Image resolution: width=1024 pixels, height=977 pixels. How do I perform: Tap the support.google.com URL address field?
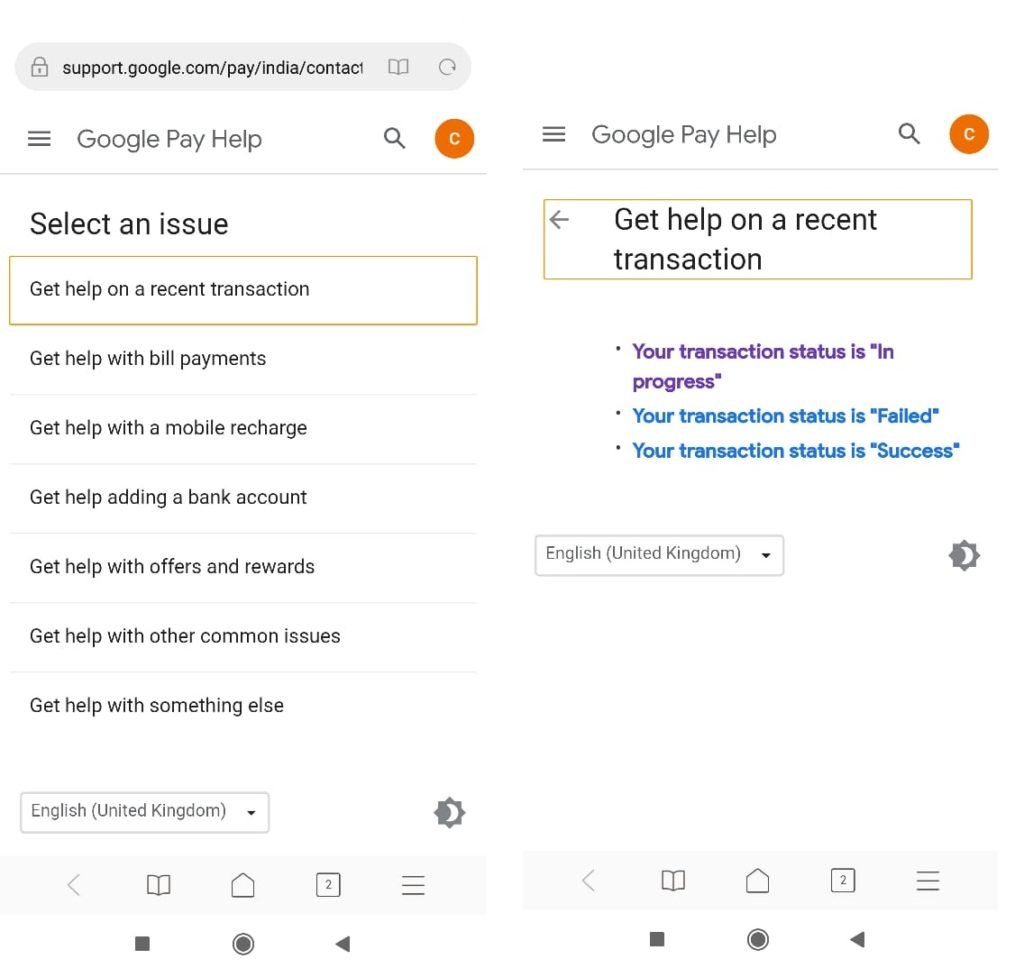point(212,67)
